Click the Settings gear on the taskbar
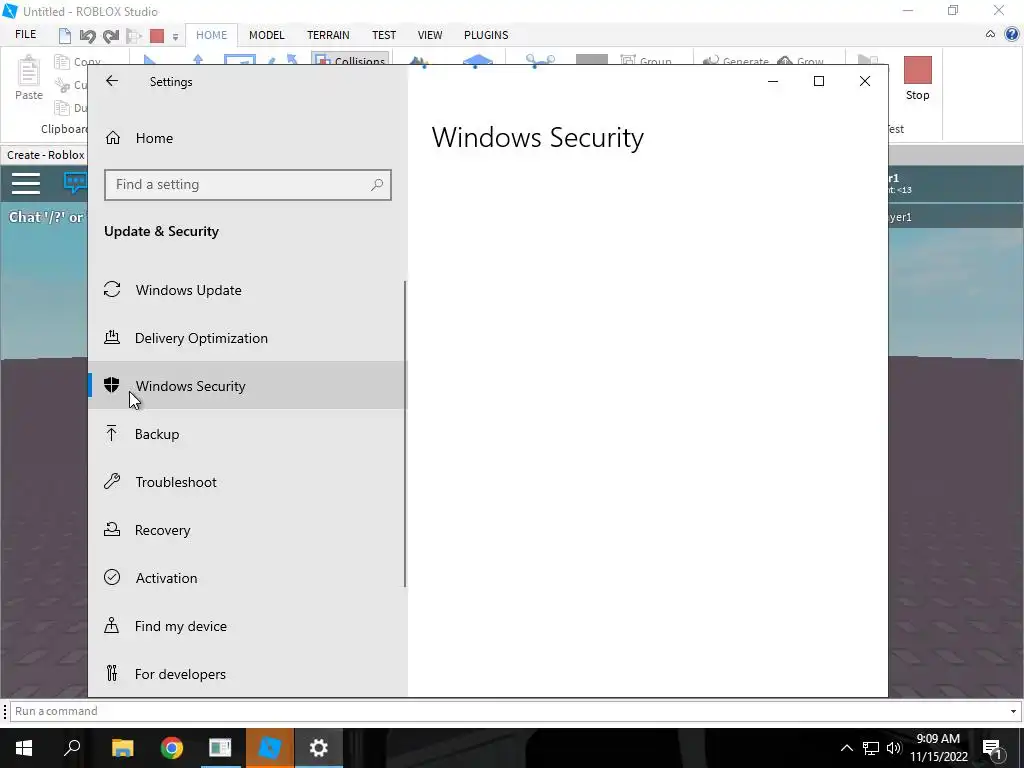This screenshot has width=1024, height=768. [319, 748]
